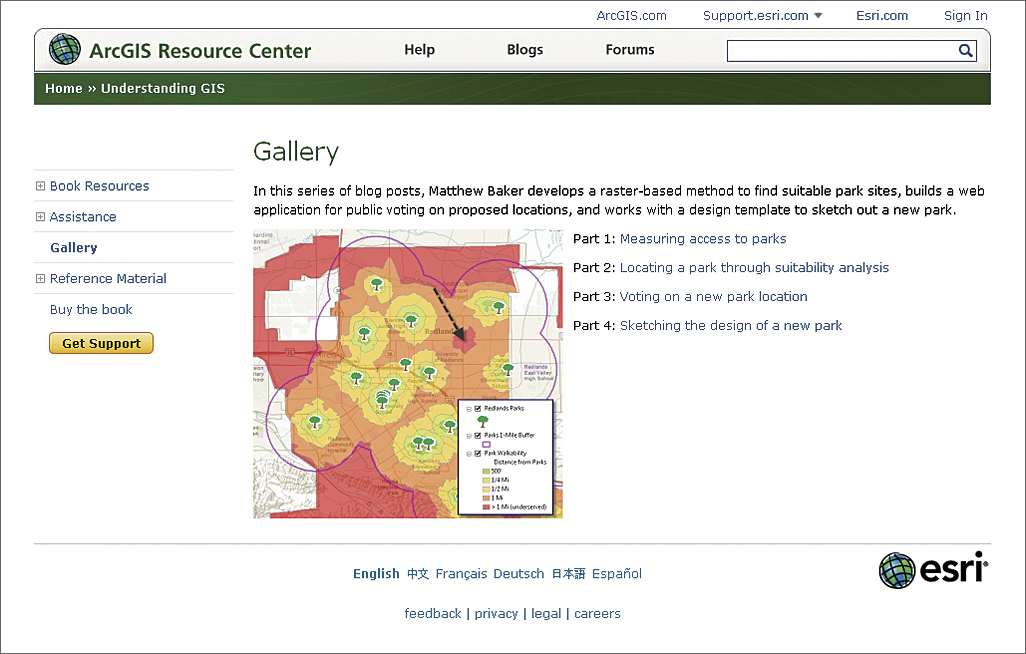Click the Buy the book link
Screen dimensions: 1026x654
[91, 309]
